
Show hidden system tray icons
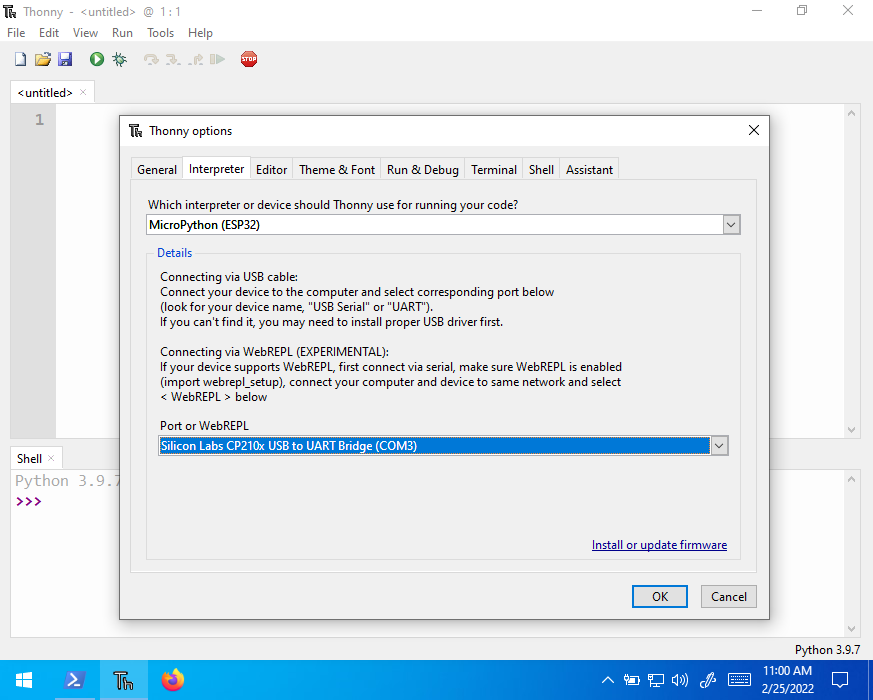tap(608, 680)
